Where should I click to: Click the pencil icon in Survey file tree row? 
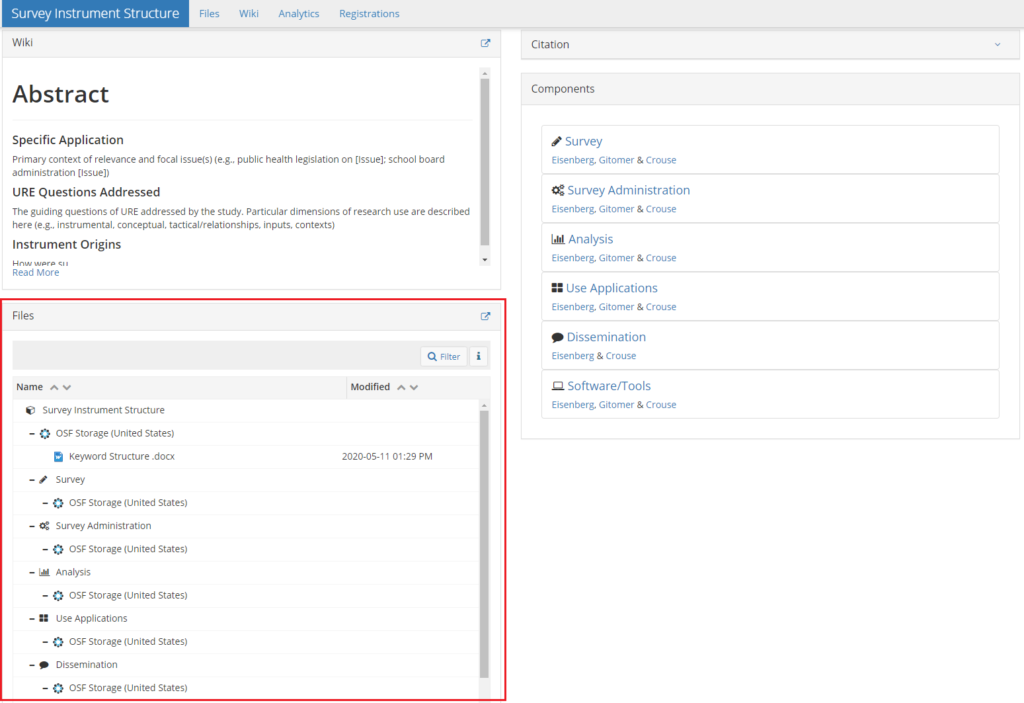[44, 480]
